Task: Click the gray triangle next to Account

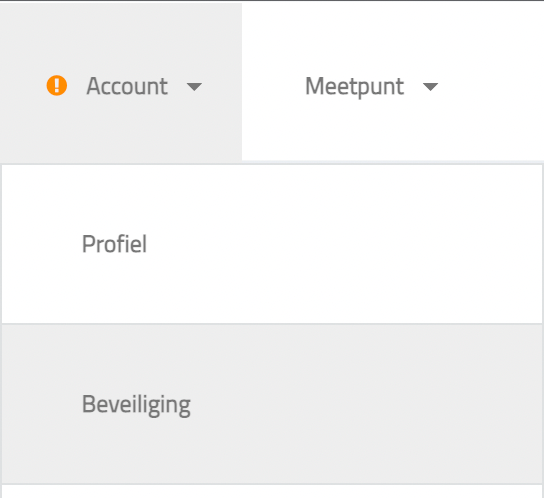Action: 194,87
